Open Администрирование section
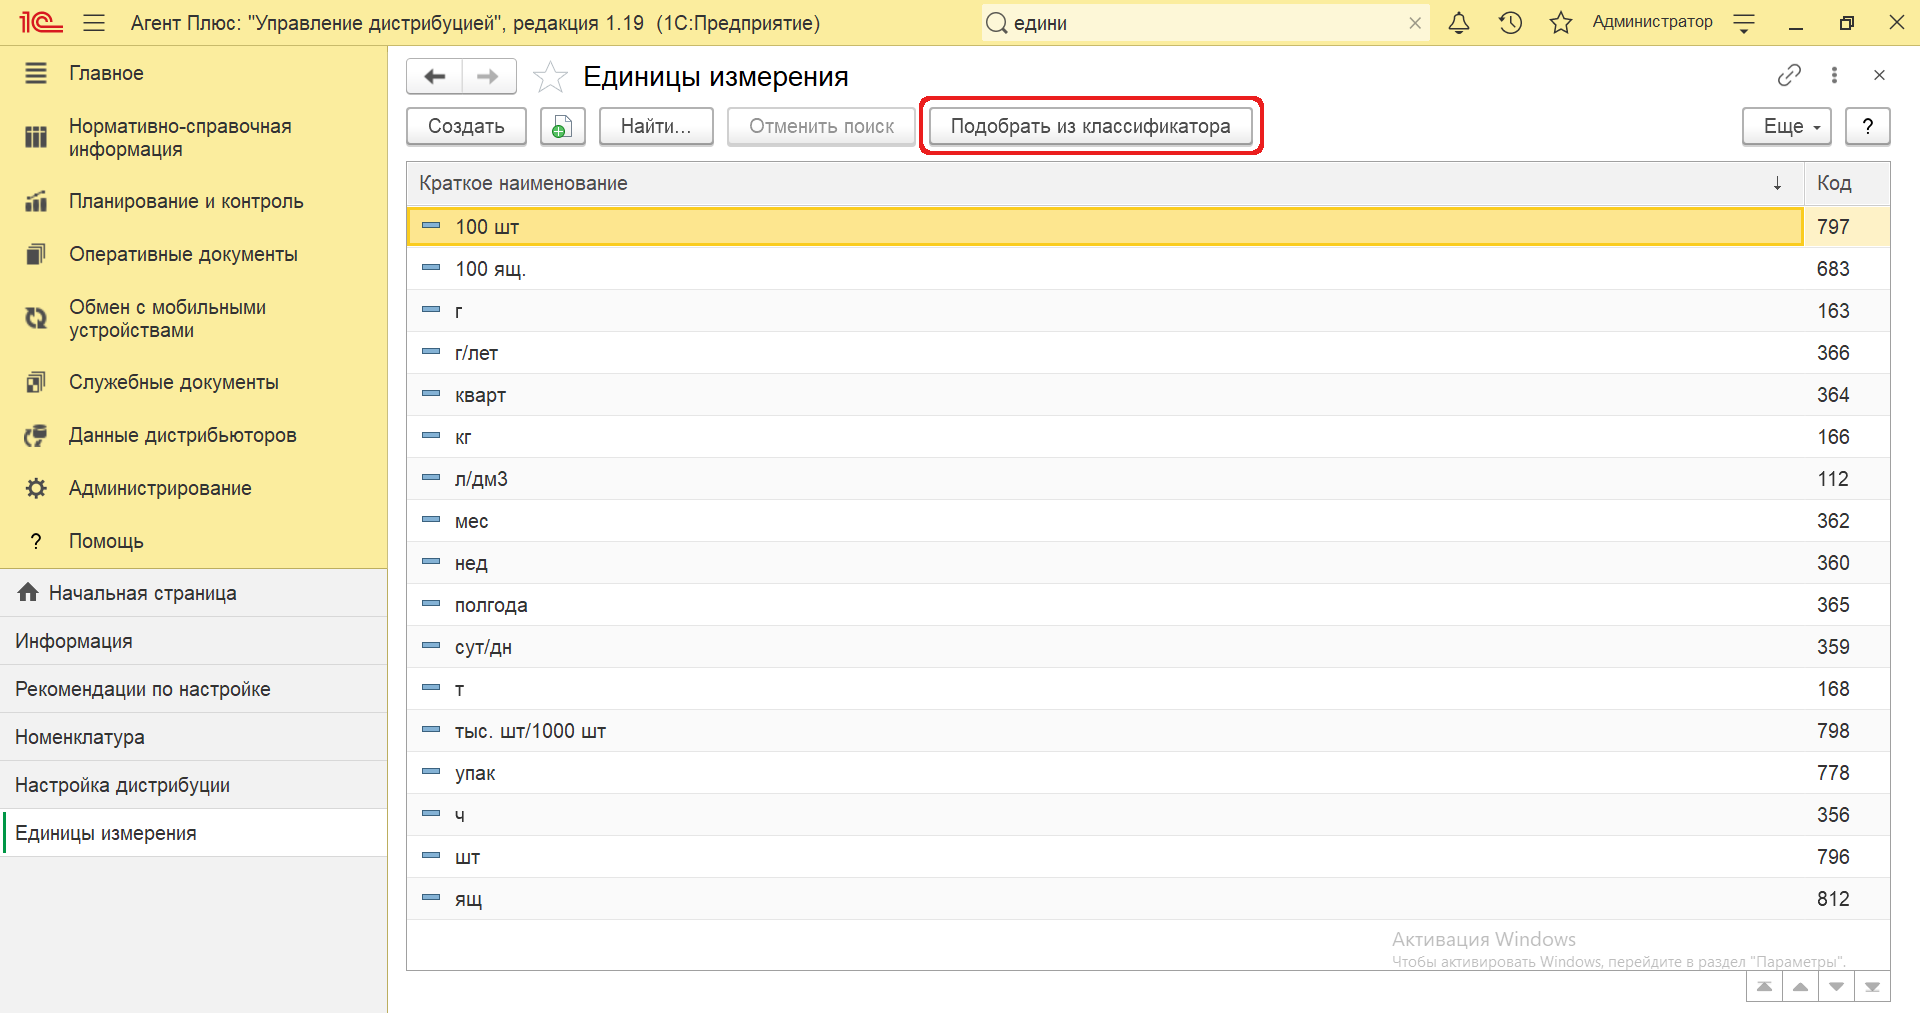This screenshot has height=1013, width=1920. [193, 488]
